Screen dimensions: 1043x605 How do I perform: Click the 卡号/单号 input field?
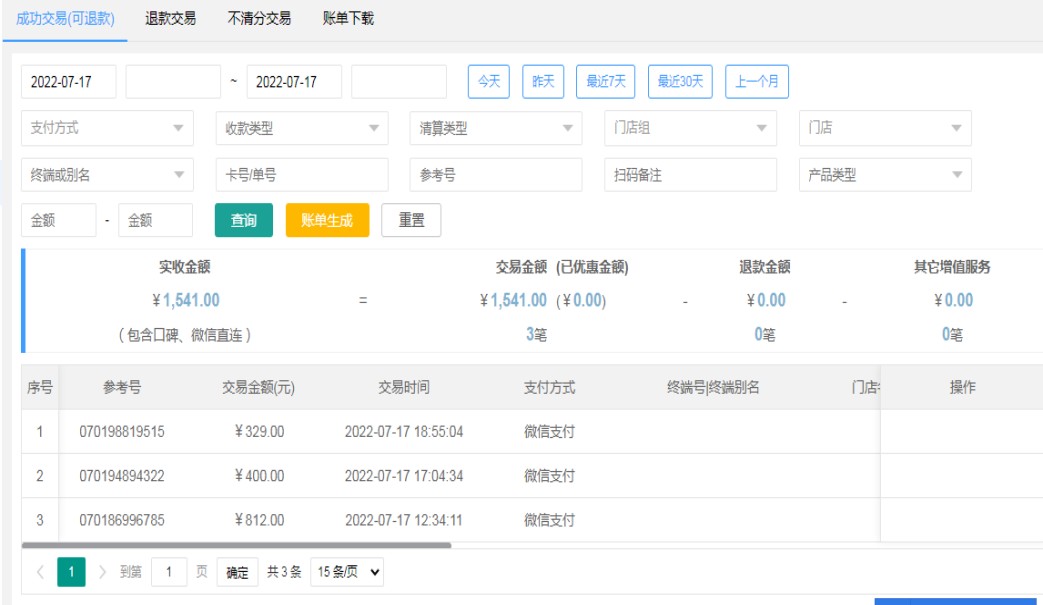click(301, 174)
